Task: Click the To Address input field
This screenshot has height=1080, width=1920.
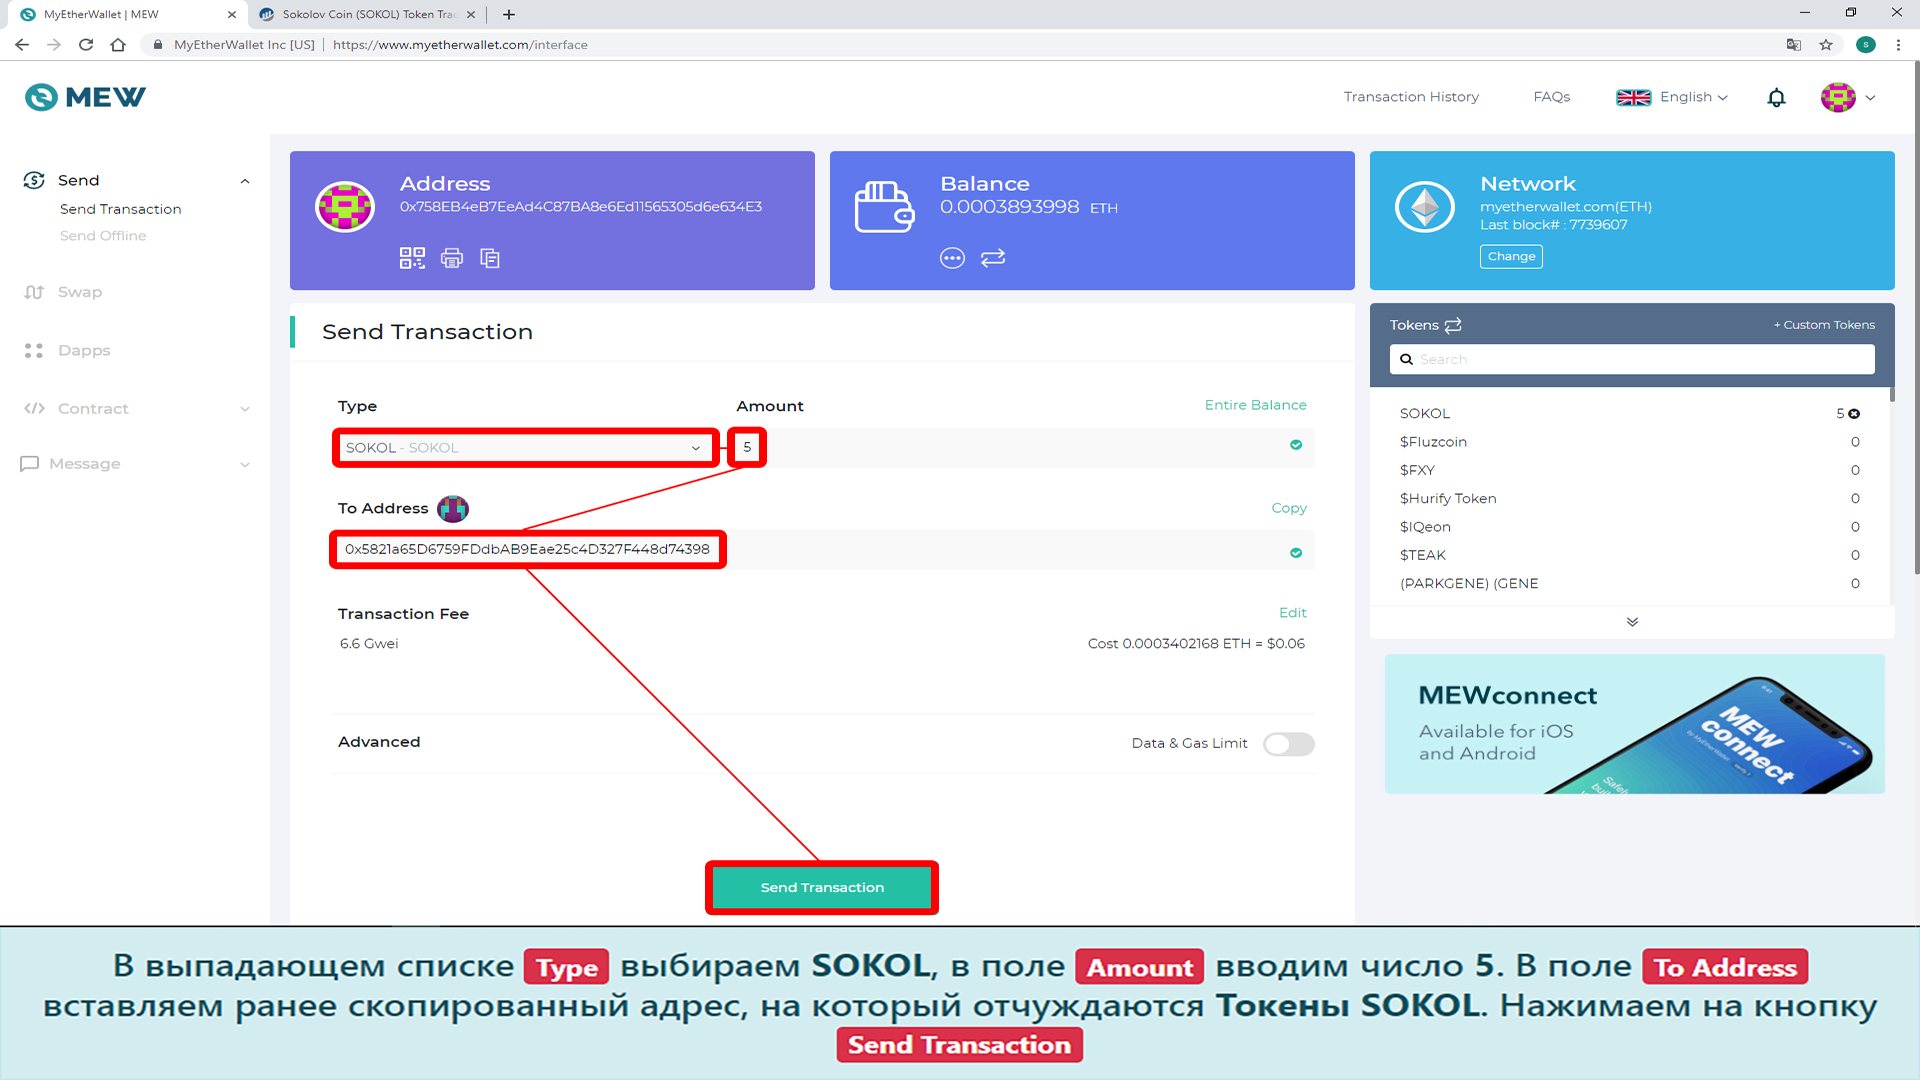Action: 824,550
